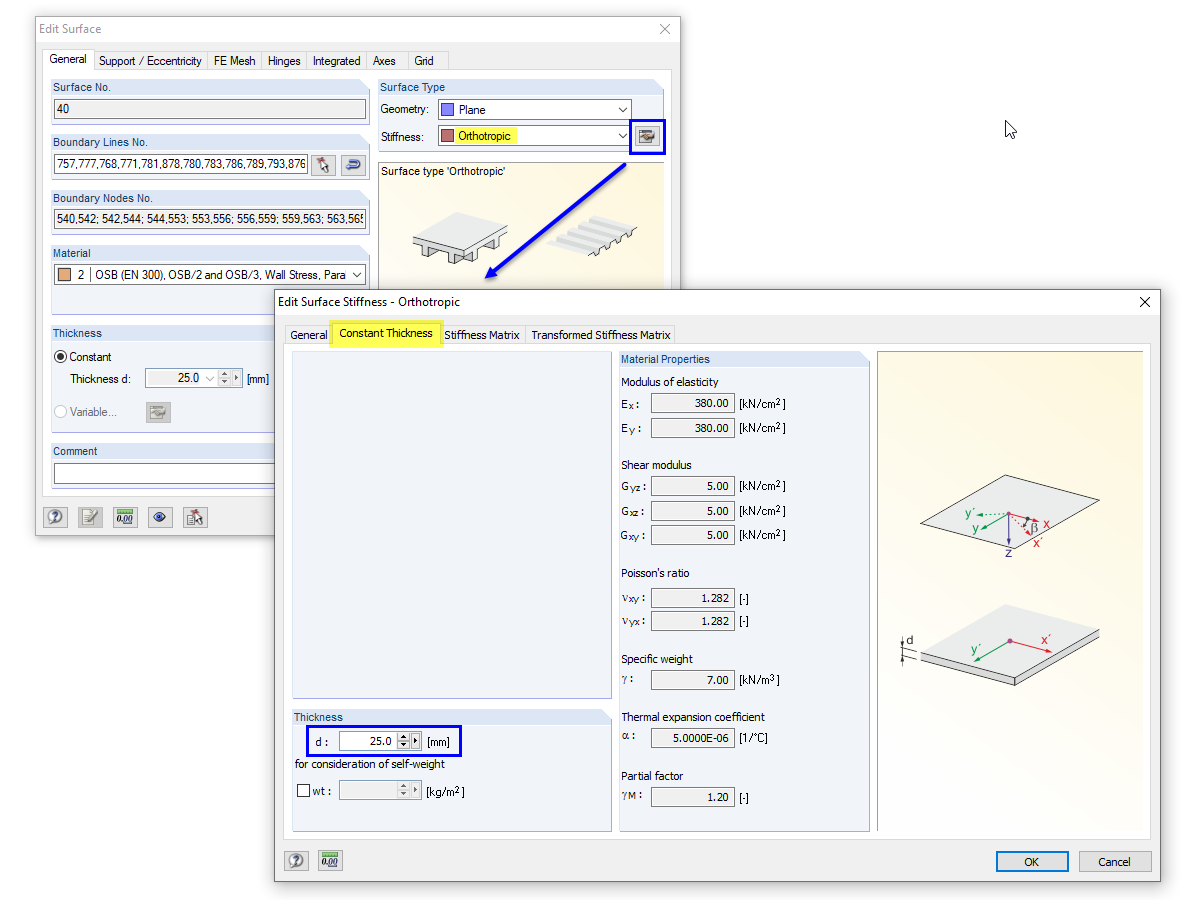The height and width of the screenshot is (900, 1200).
Task: Open units settings in the stiffness dialog
Action: [x=330, y=859]
